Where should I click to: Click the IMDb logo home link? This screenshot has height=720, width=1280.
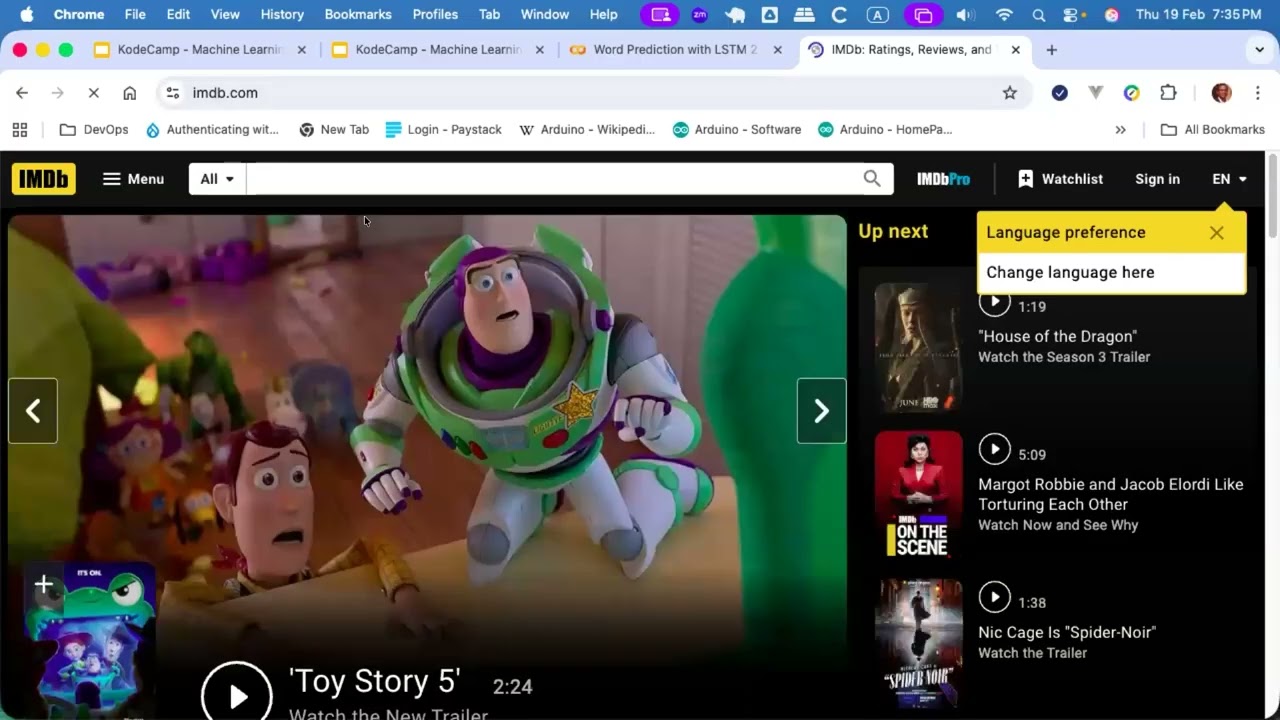tap(44, 179)
